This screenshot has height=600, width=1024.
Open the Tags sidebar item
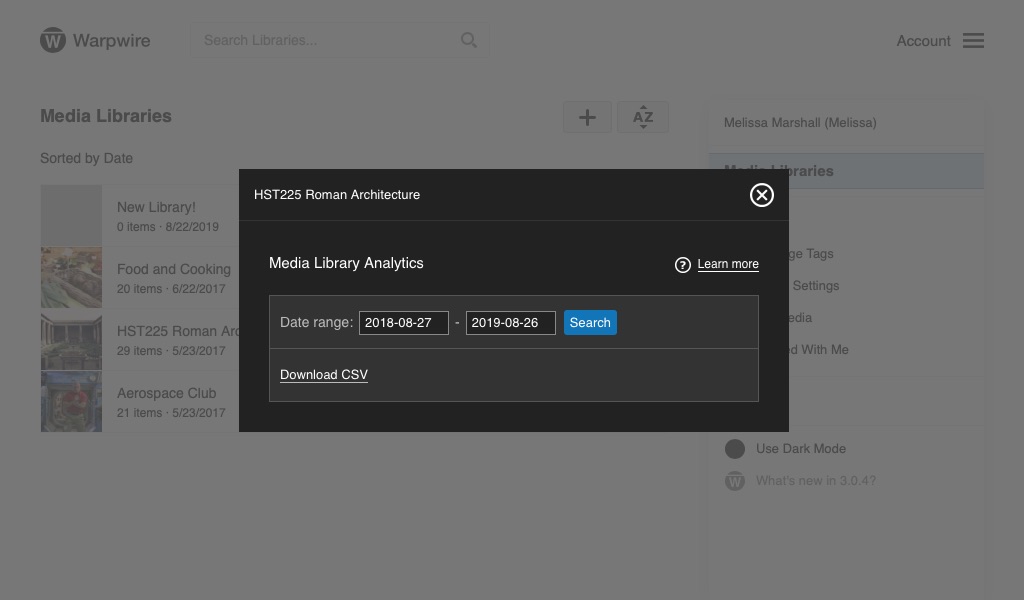tap(811, 253)
